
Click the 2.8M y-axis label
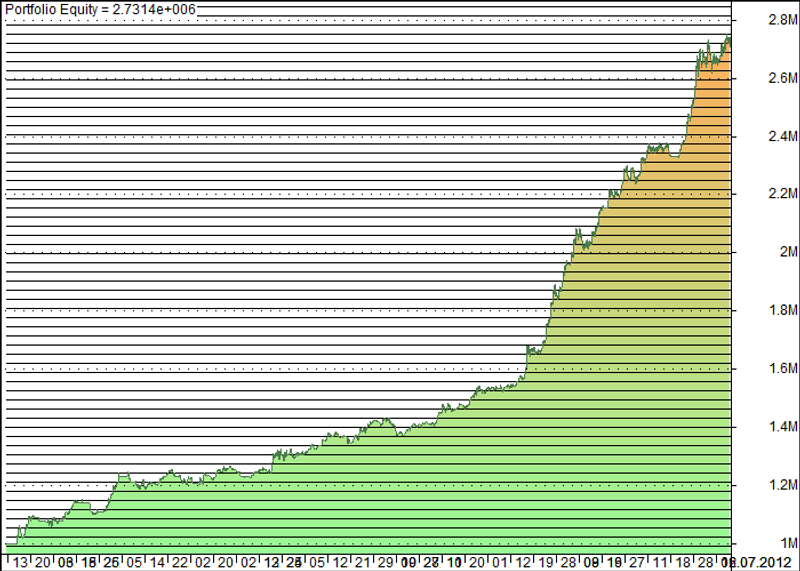[x=782, y=20]
